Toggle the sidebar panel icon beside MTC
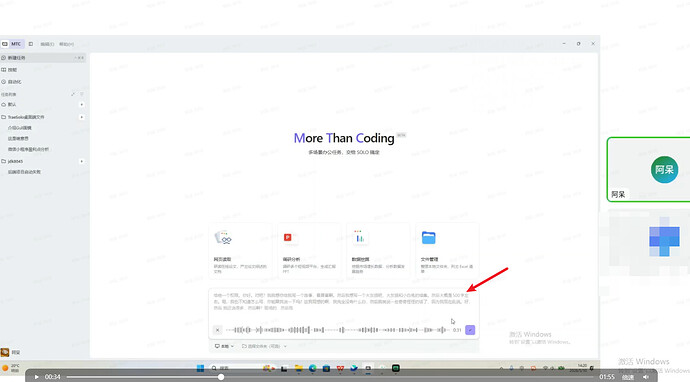The height and width of the screenshot is (382, 690). pyautogui.click(x=31, y=44)
